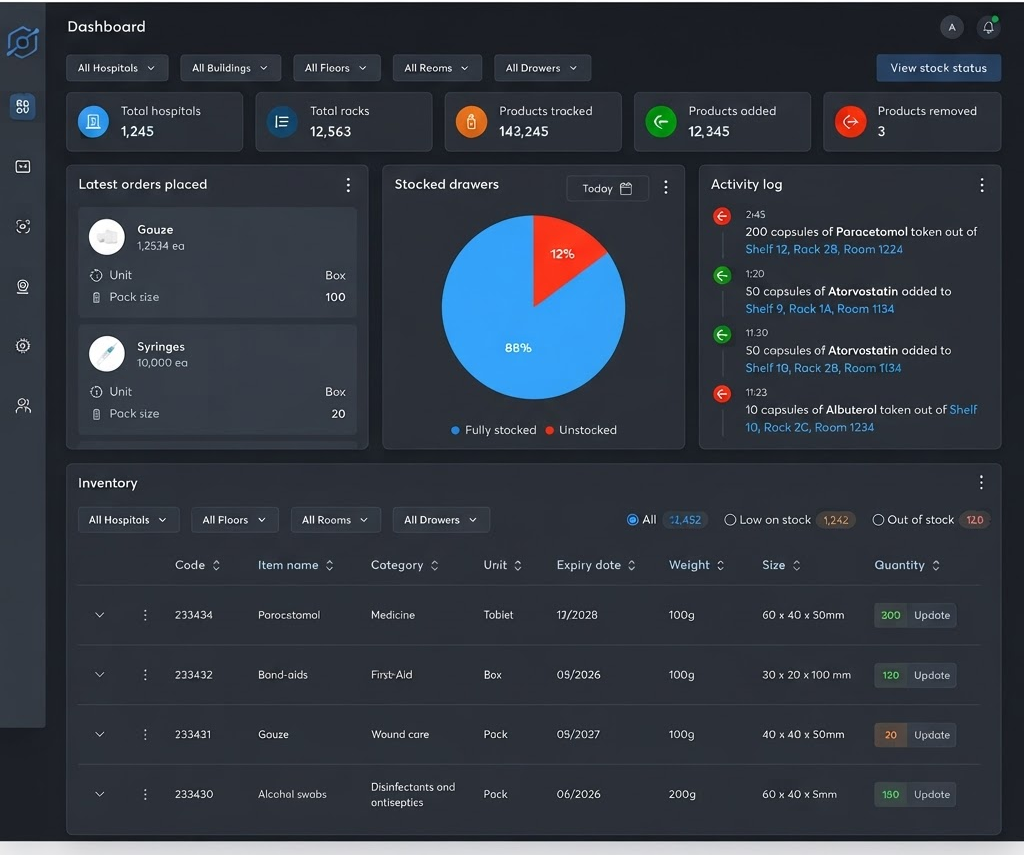Open the settings gear sidebar icon

[x=23, y=346]
